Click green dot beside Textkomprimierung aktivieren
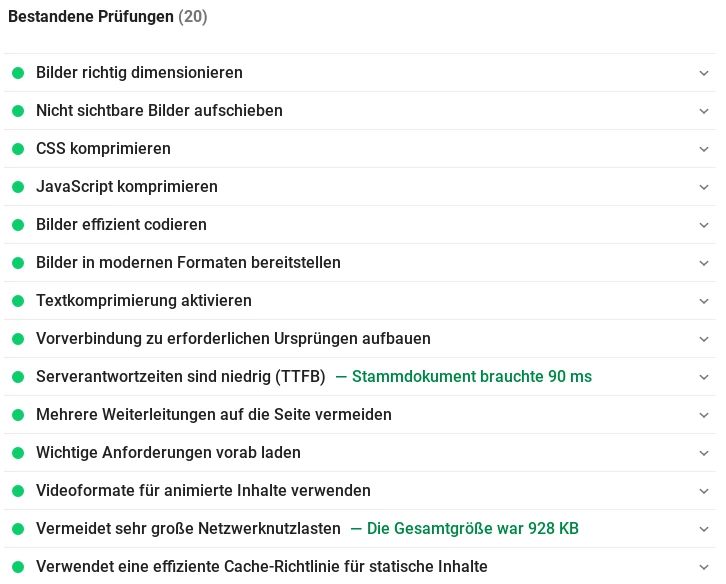The image size is (726, 584). pyautogui.click(x=18, y=301)
